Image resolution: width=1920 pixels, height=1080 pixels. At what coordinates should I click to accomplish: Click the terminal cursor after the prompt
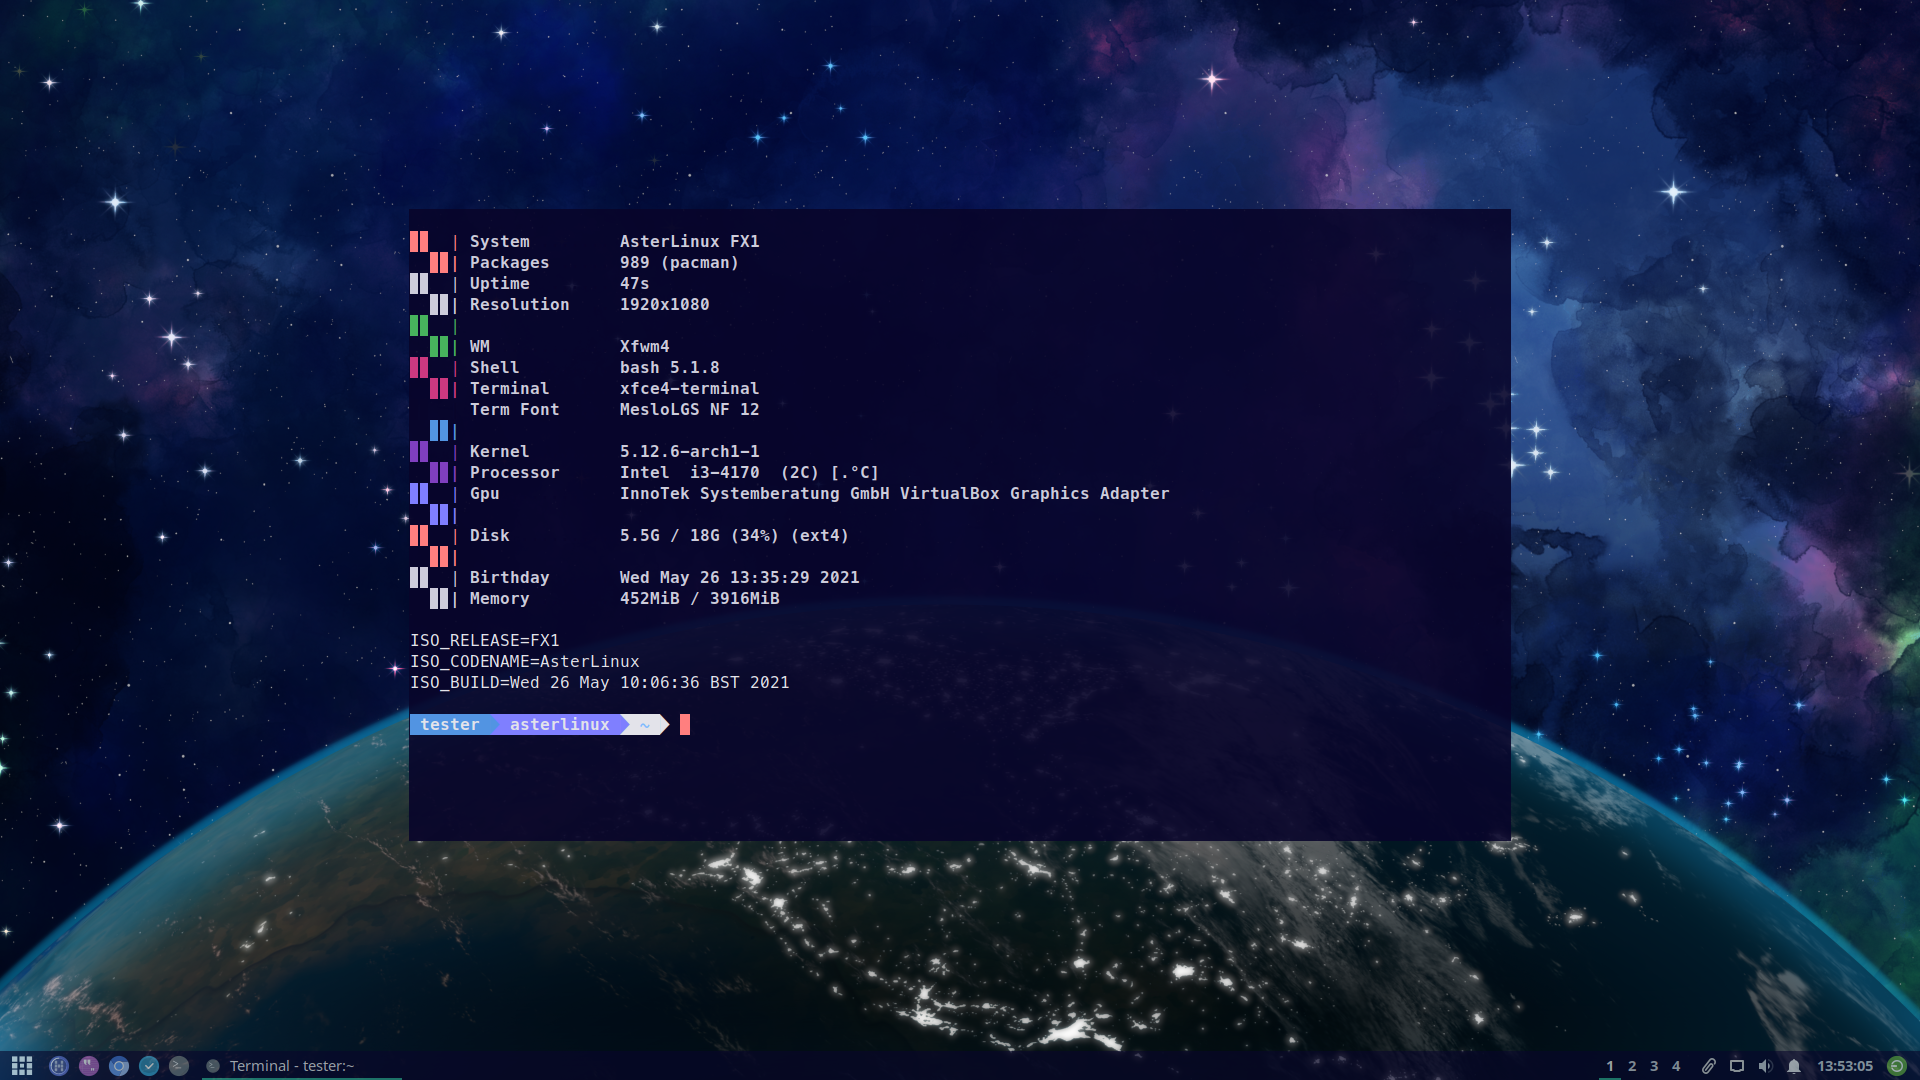[685, 724]
